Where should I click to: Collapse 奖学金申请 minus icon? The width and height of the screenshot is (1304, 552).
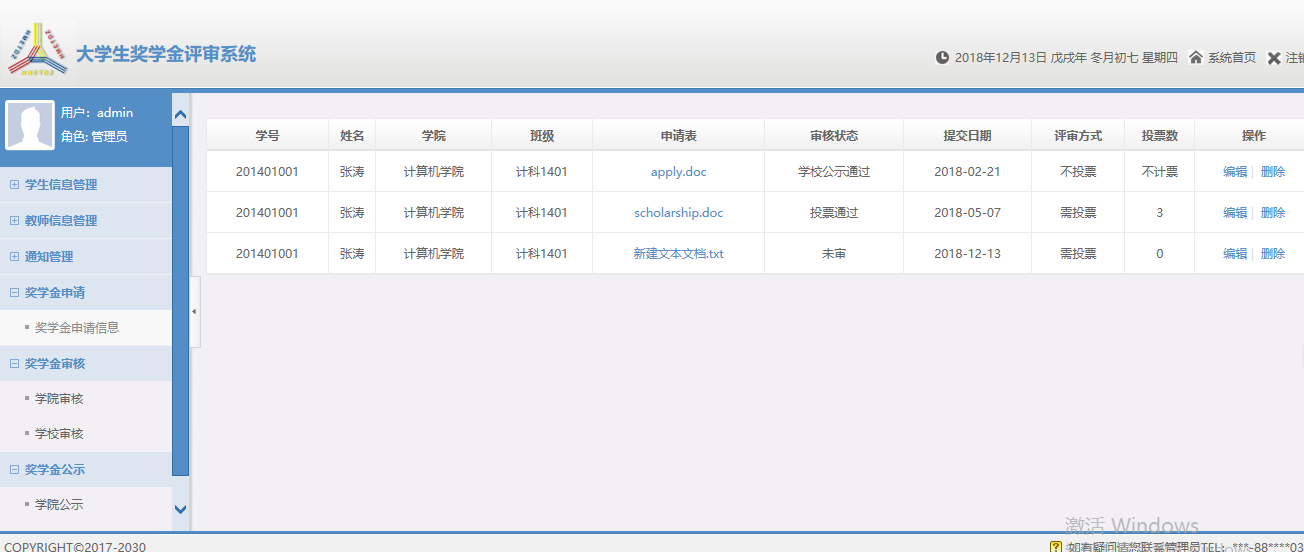[x=14, y=293]
